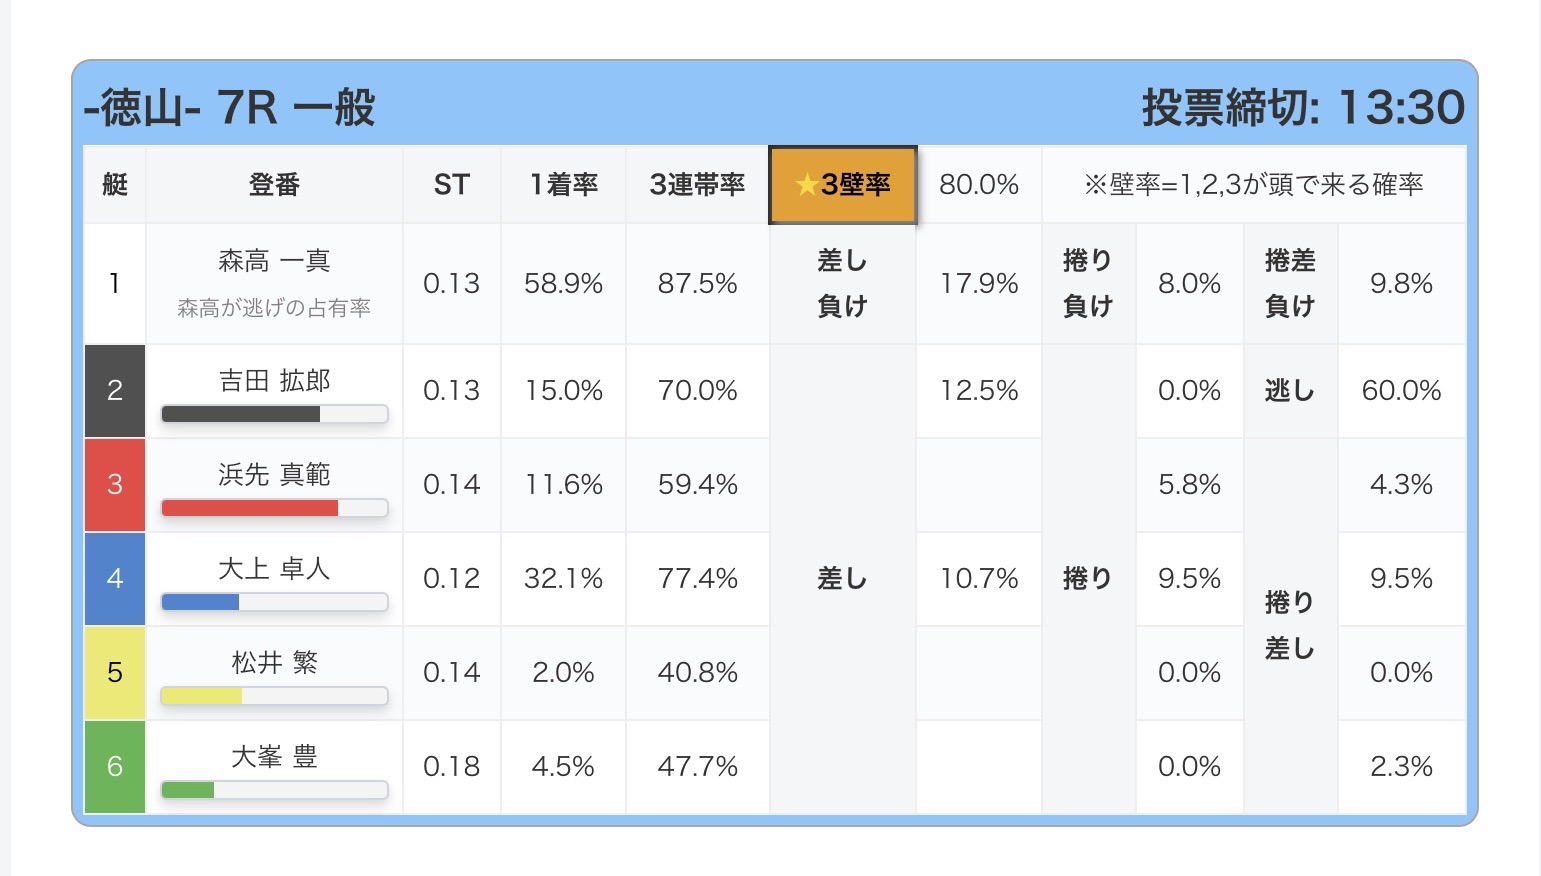The width and height of the screenshot is (1541, 876).
Task: Click boat number 2 black badge
Action: tap(115, 391)
